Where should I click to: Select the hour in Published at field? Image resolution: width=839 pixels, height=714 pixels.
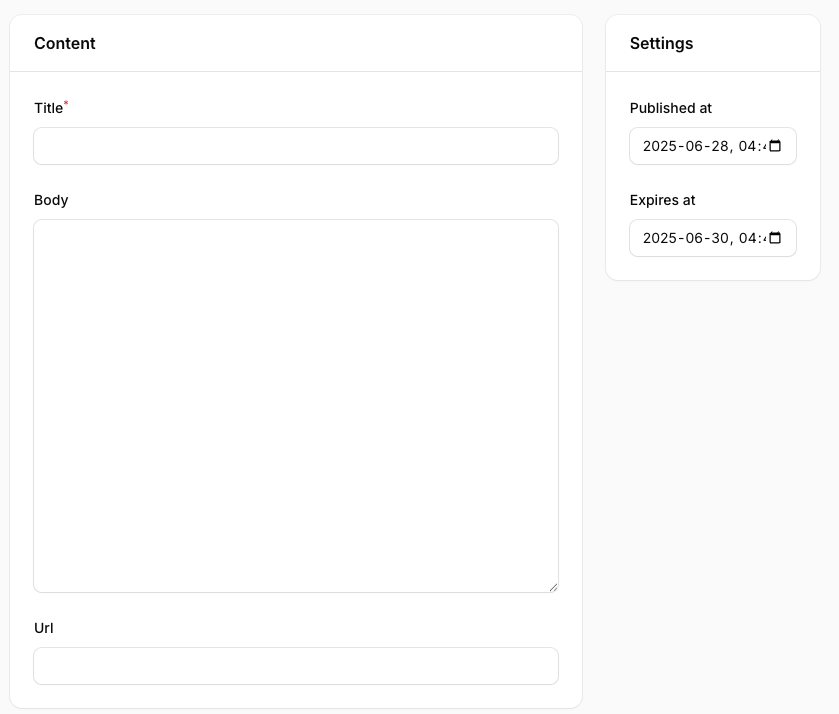click(x=748, y=146)
